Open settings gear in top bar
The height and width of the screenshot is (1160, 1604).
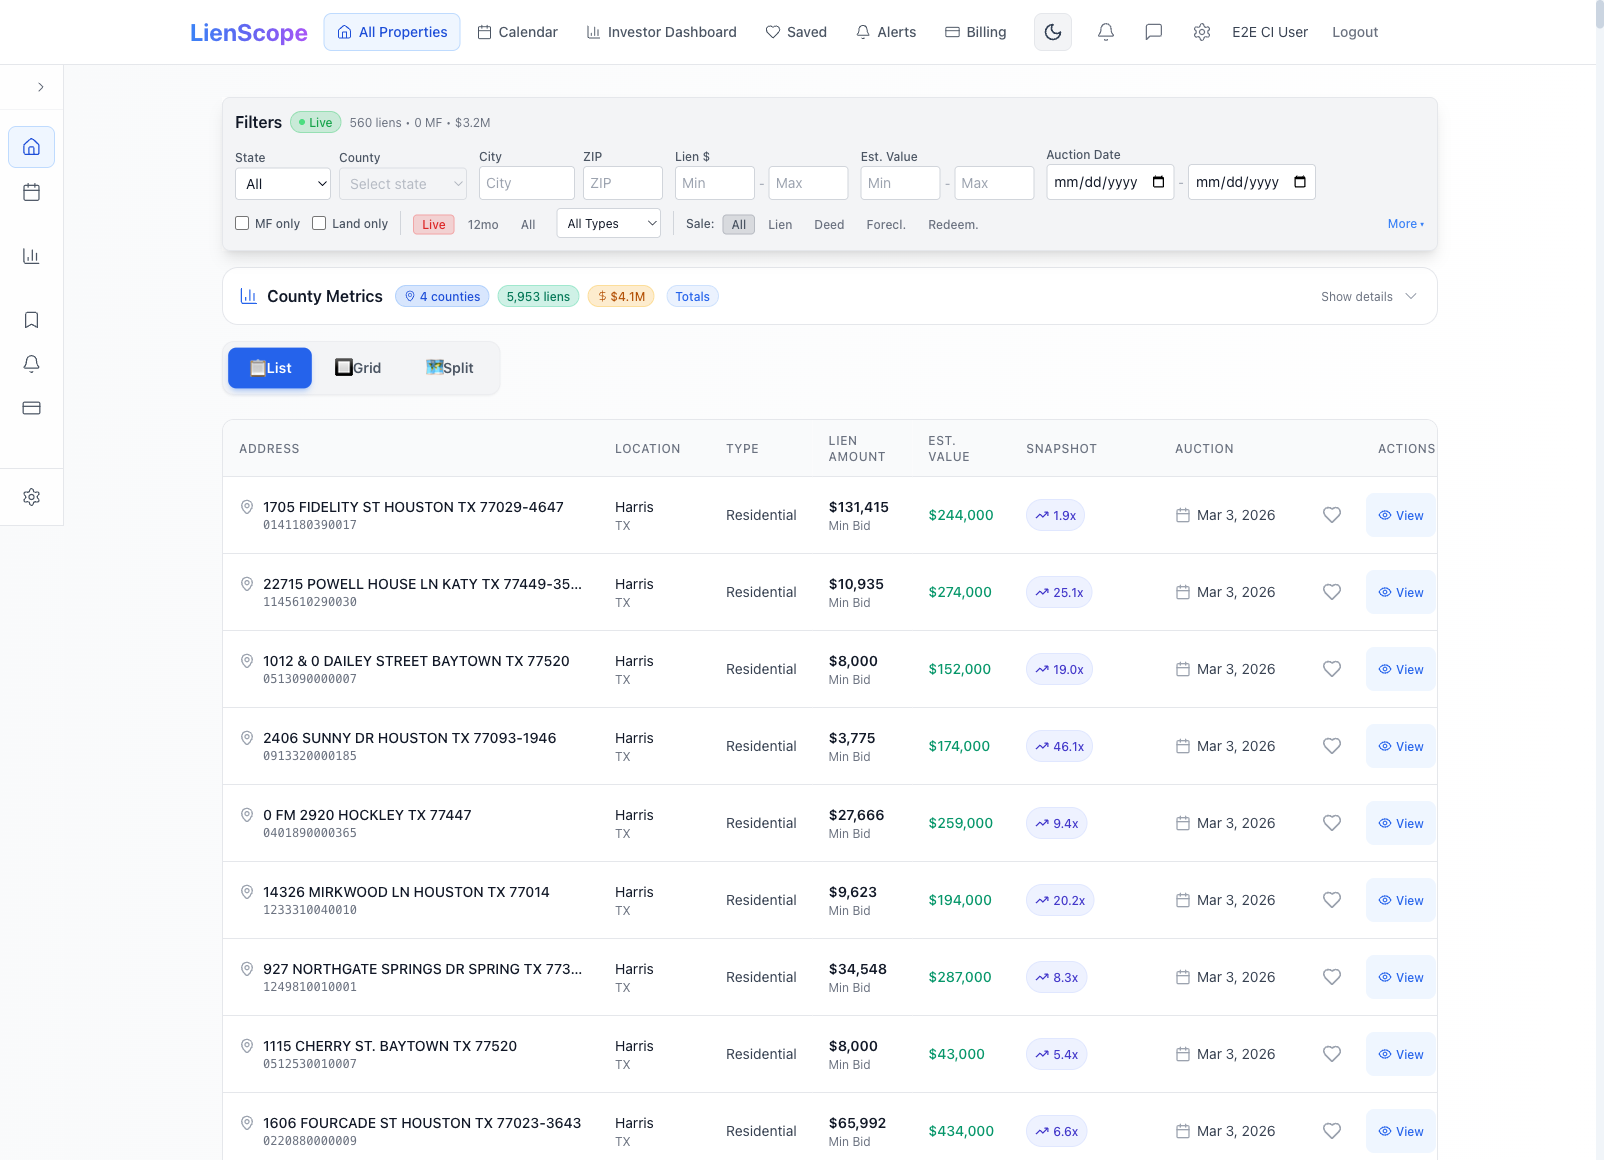(1202, 32)
